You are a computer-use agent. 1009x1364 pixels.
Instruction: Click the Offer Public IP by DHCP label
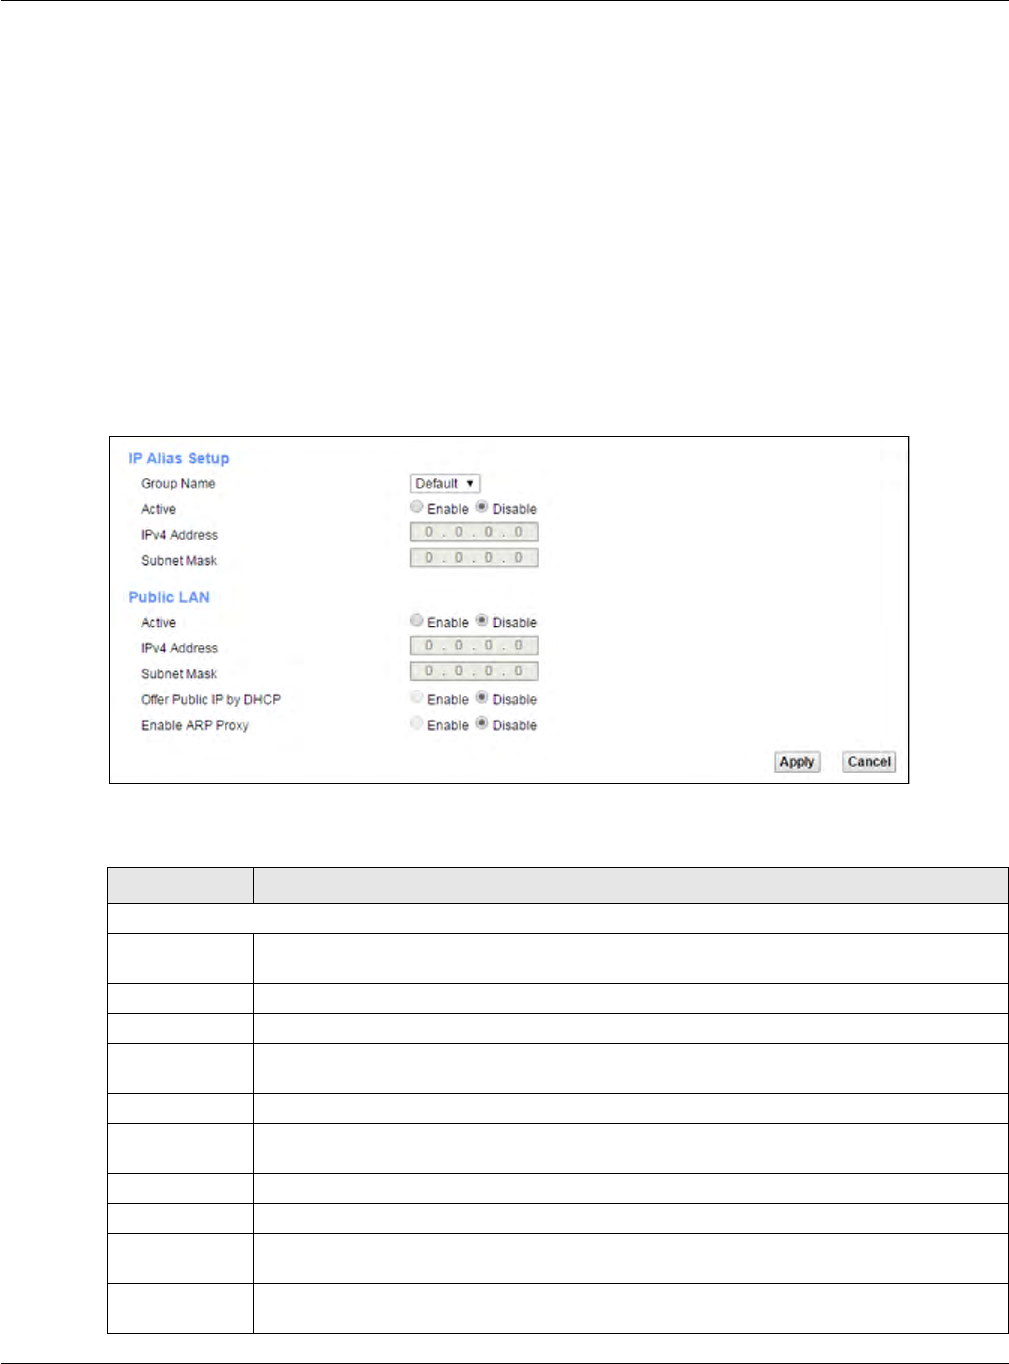pyautogui.click(x=211, y=699)
